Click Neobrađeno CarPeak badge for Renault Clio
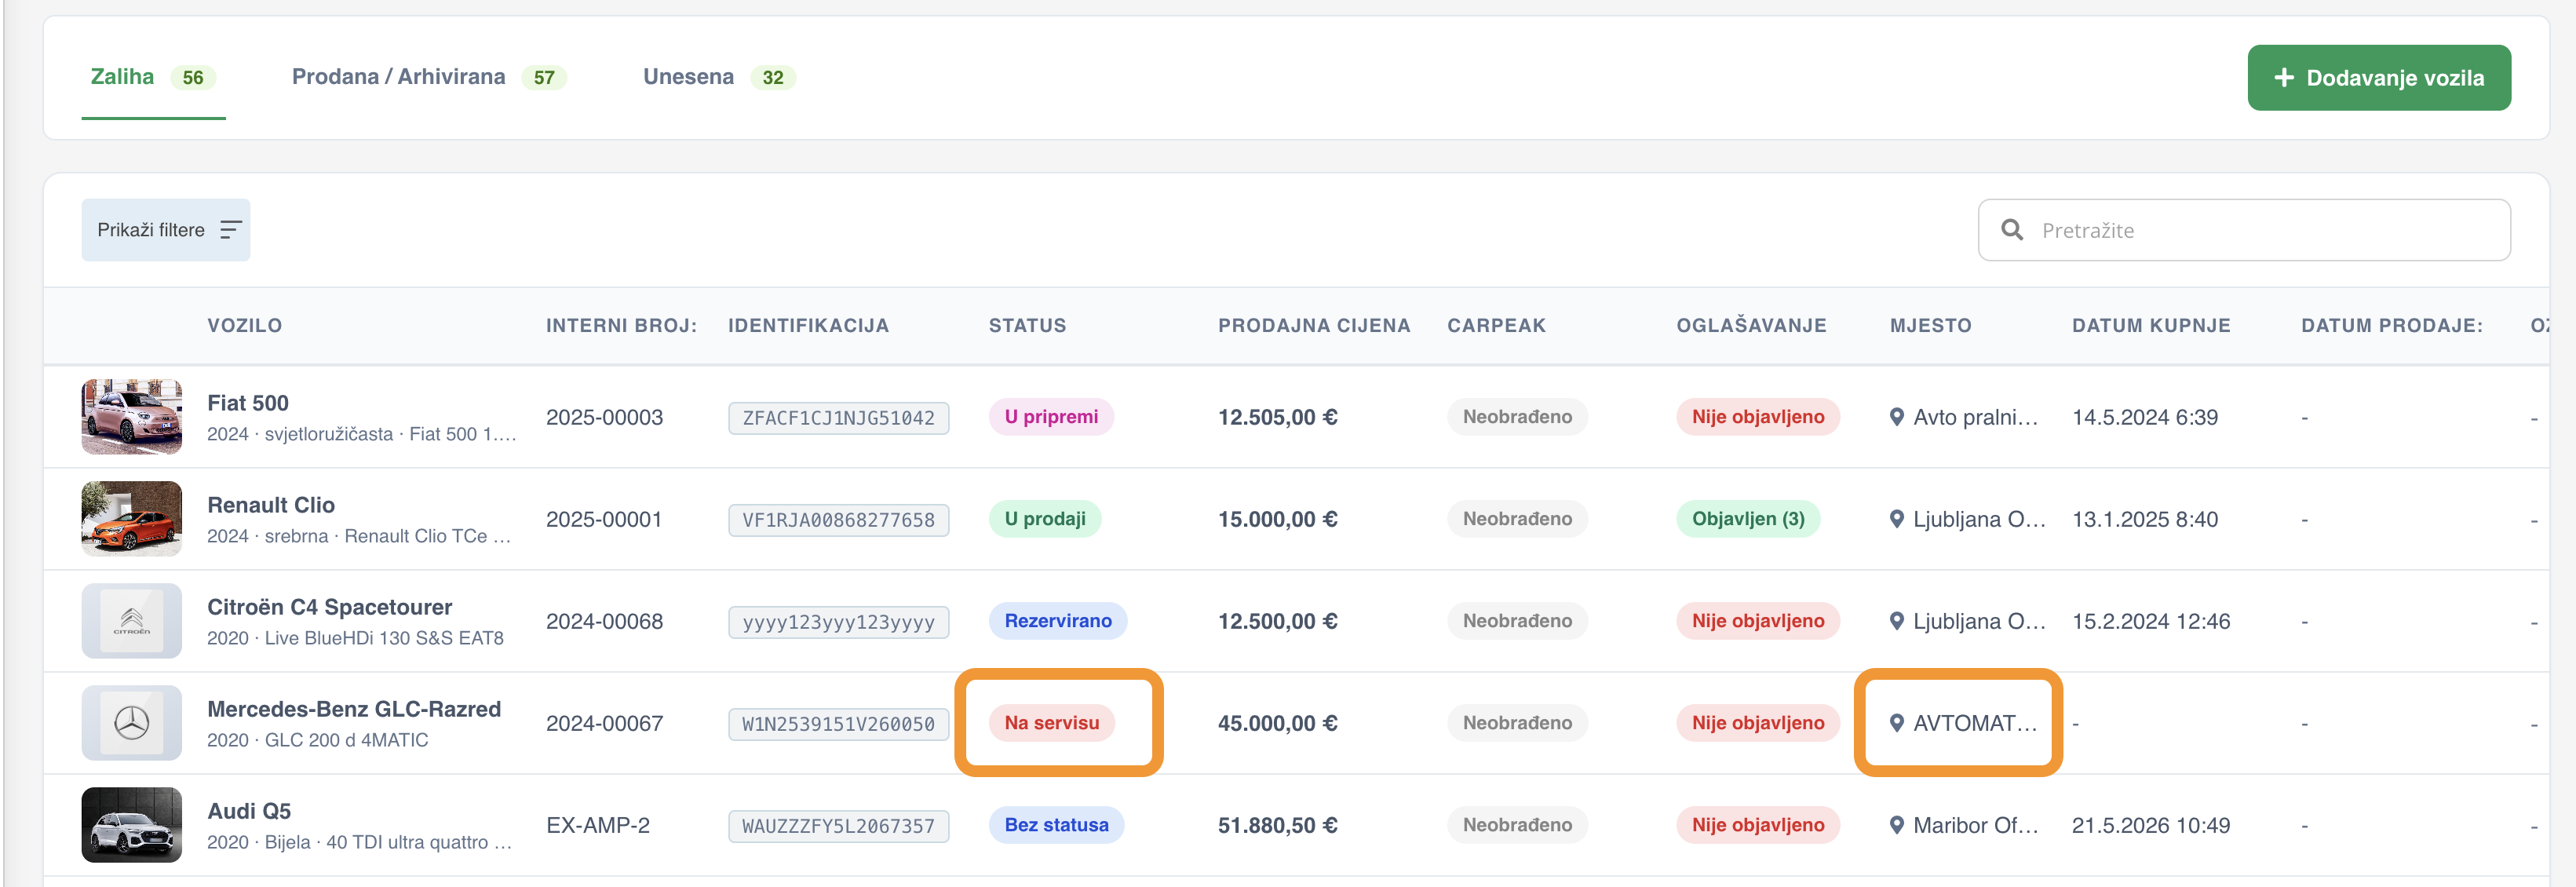2576x887 pixels. [x=1517, y=519]
